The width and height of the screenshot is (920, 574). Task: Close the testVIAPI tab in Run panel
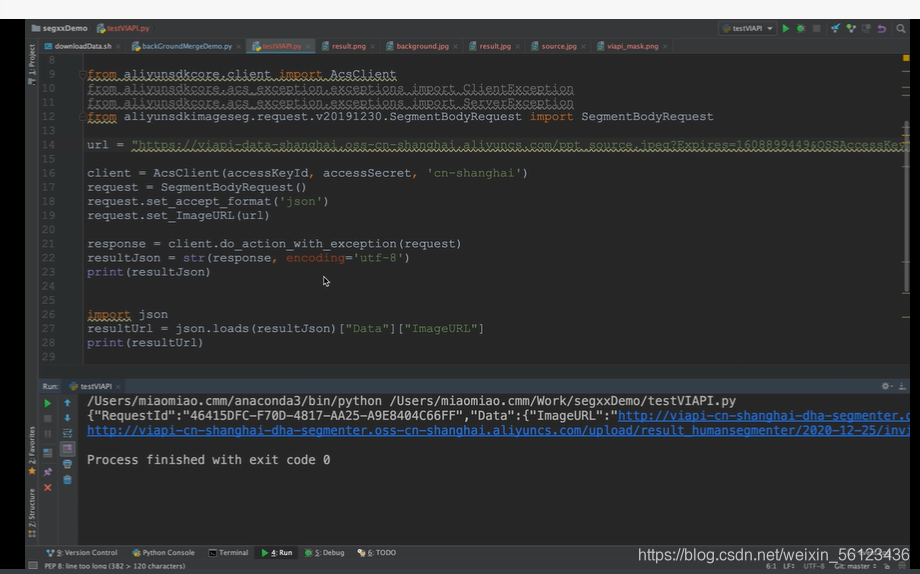click(118, 386)
